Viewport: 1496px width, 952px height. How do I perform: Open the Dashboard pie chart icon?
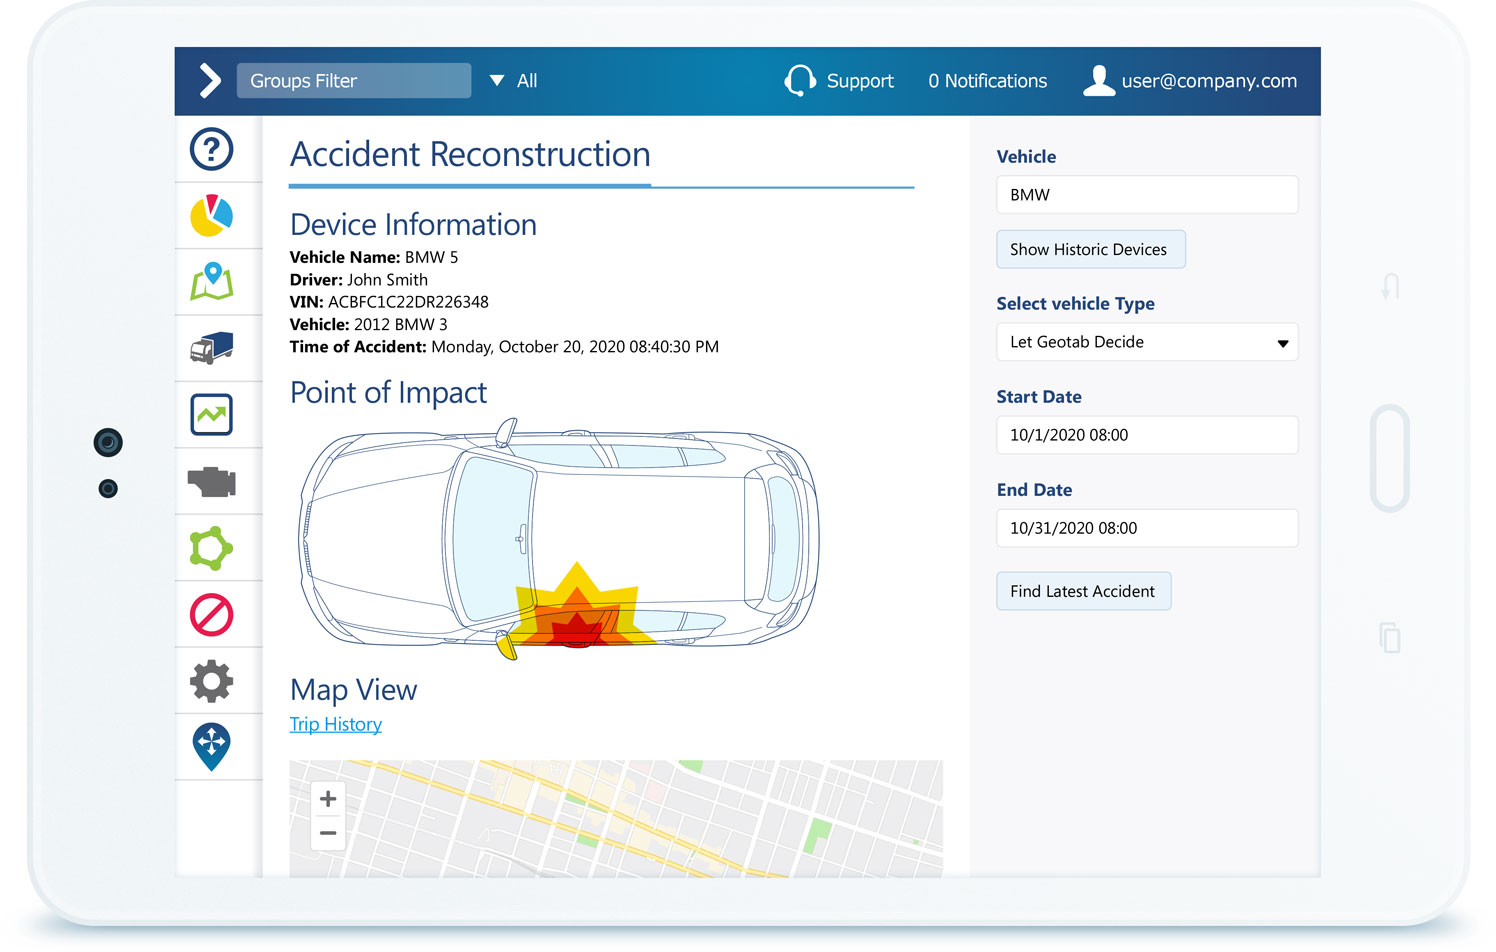click(x=212, y=215)
